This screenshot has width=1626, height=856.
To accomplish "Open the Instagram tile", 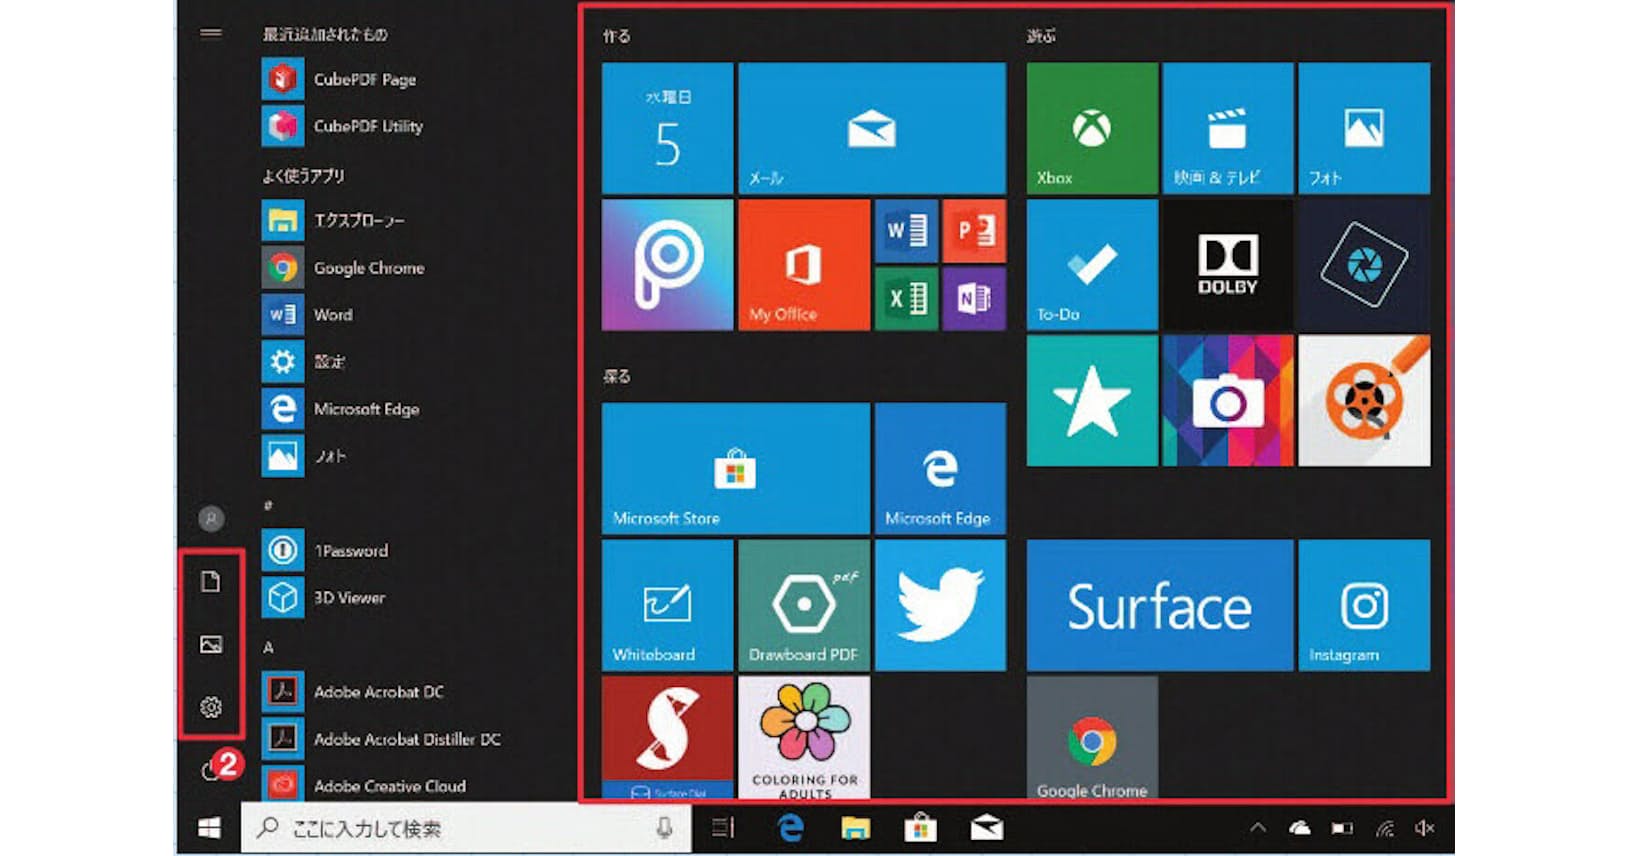I will click(x=1363, y=605).
